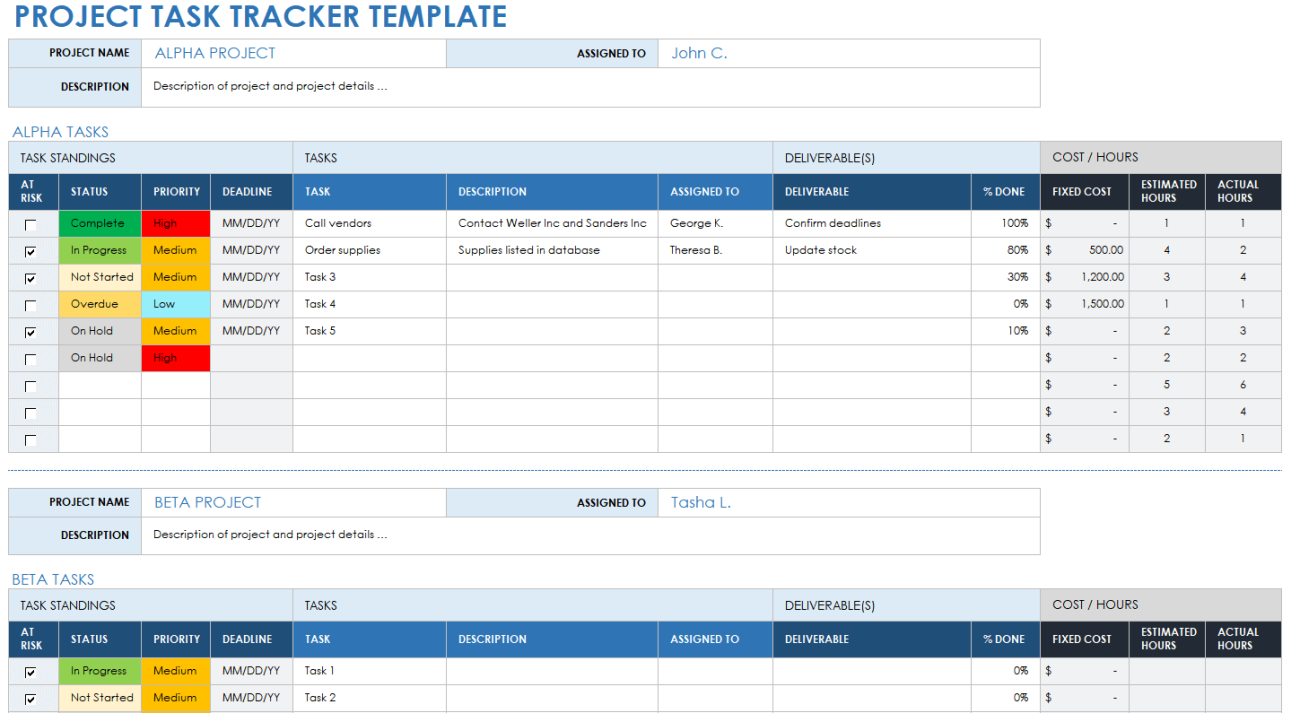This screenshot has width=1300, height=713.
Task: Click the Tasha L. assigned-to cell
Action: pos(848,503)
